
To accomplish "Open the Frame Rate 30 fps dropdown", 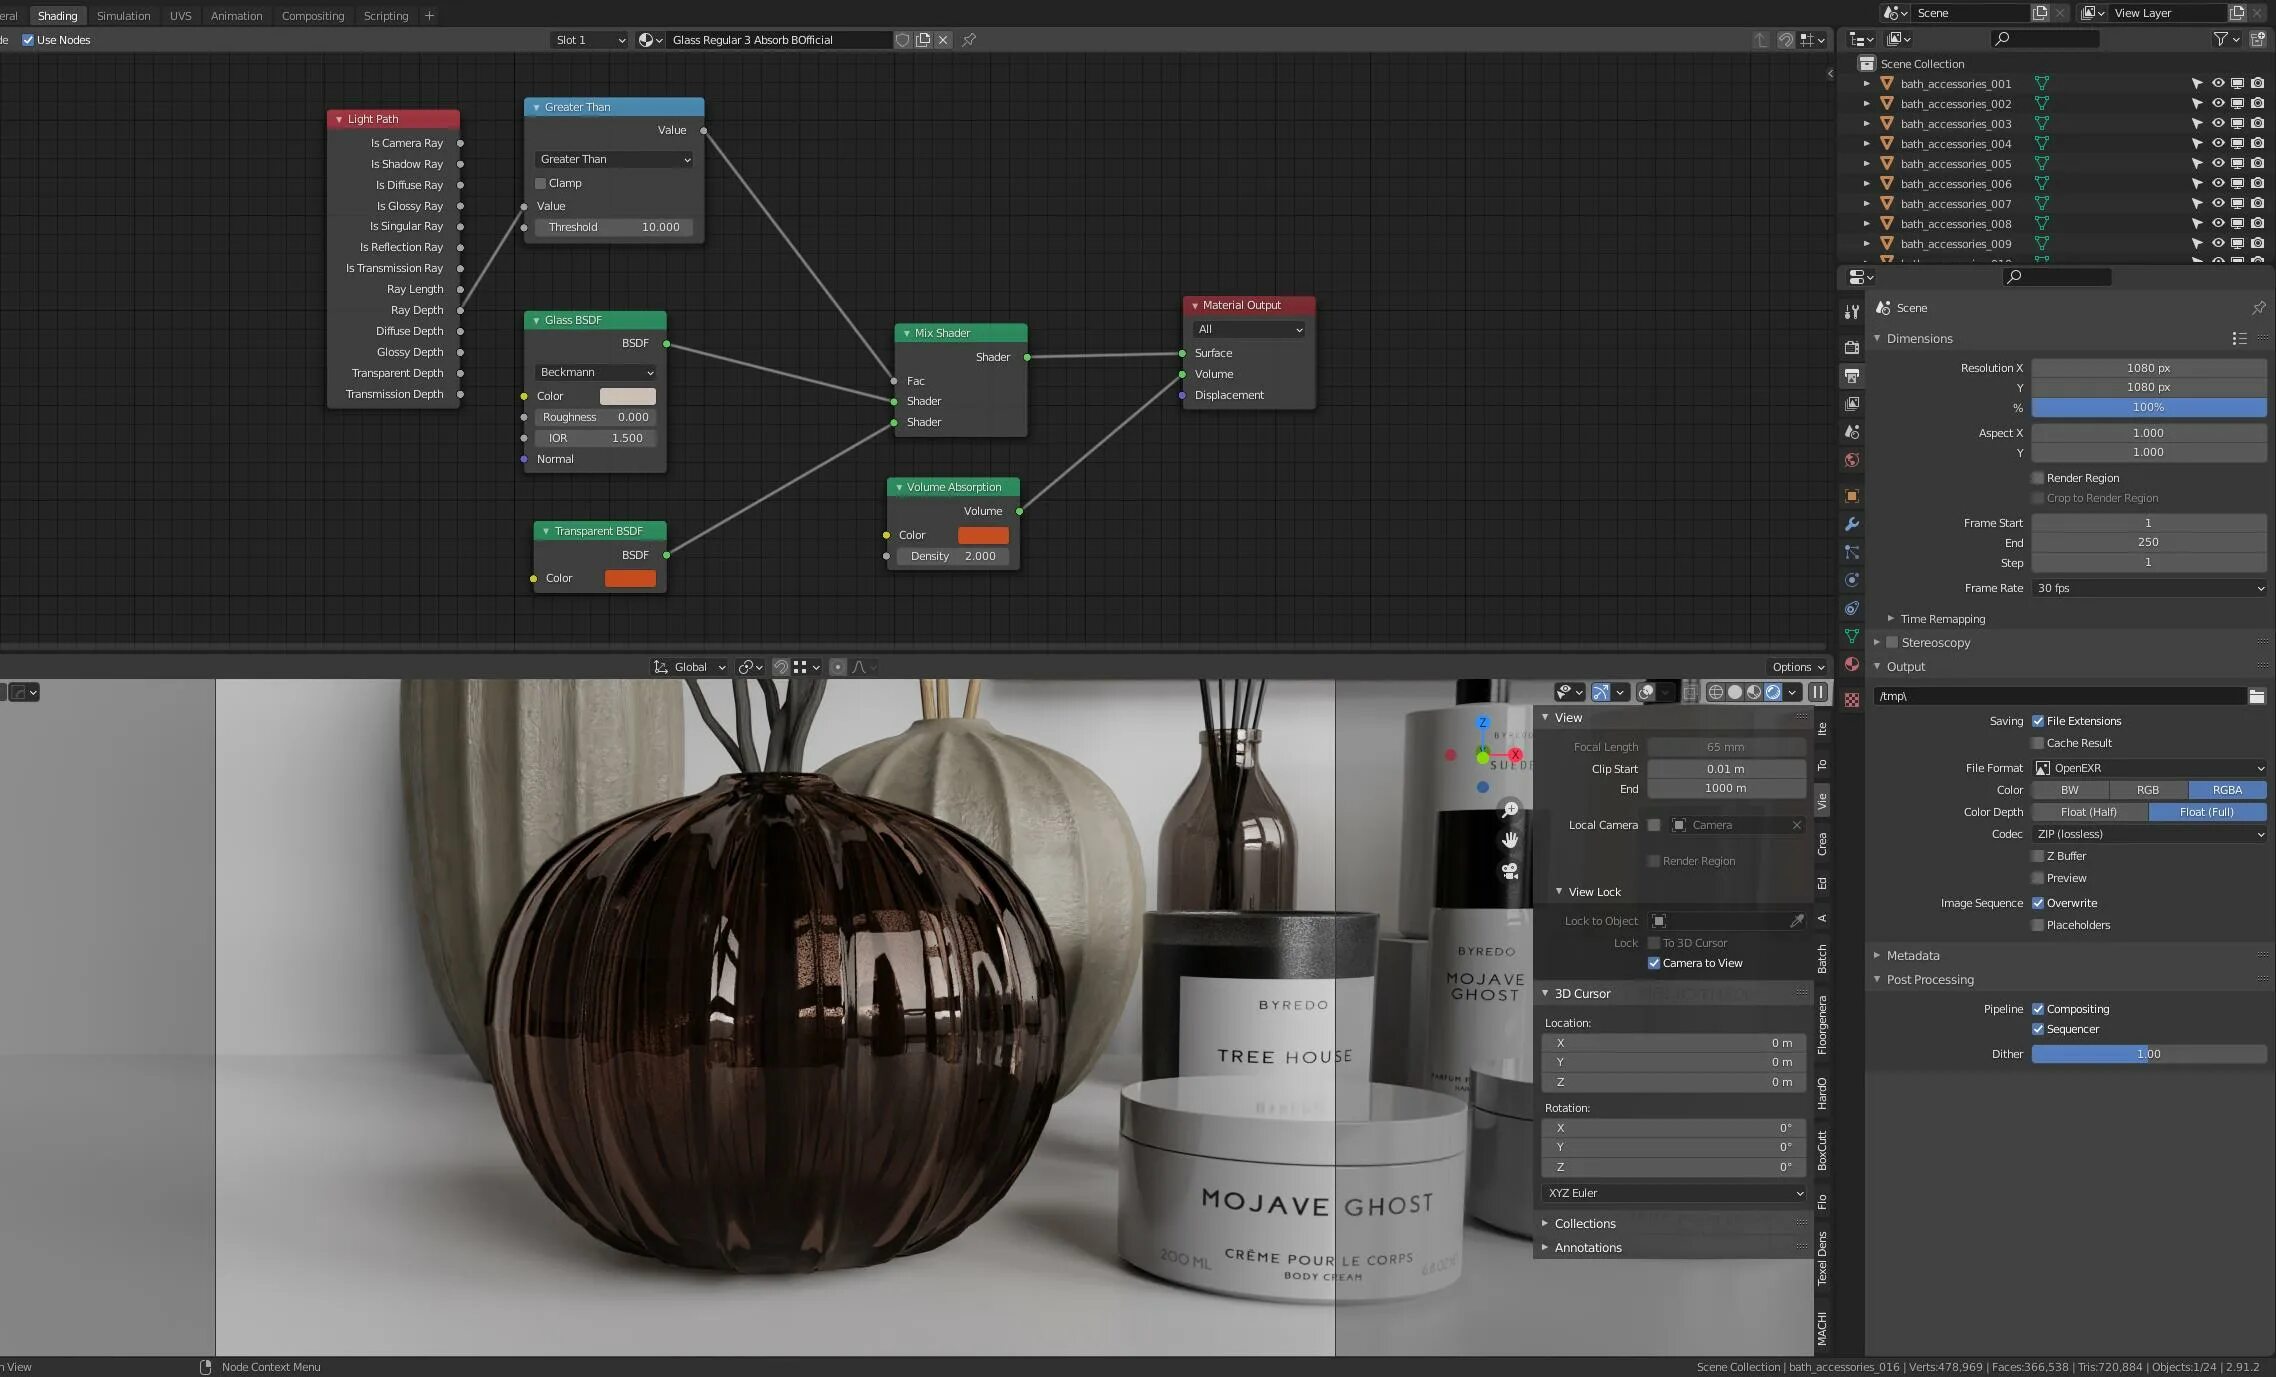I will click(2148, 588).
